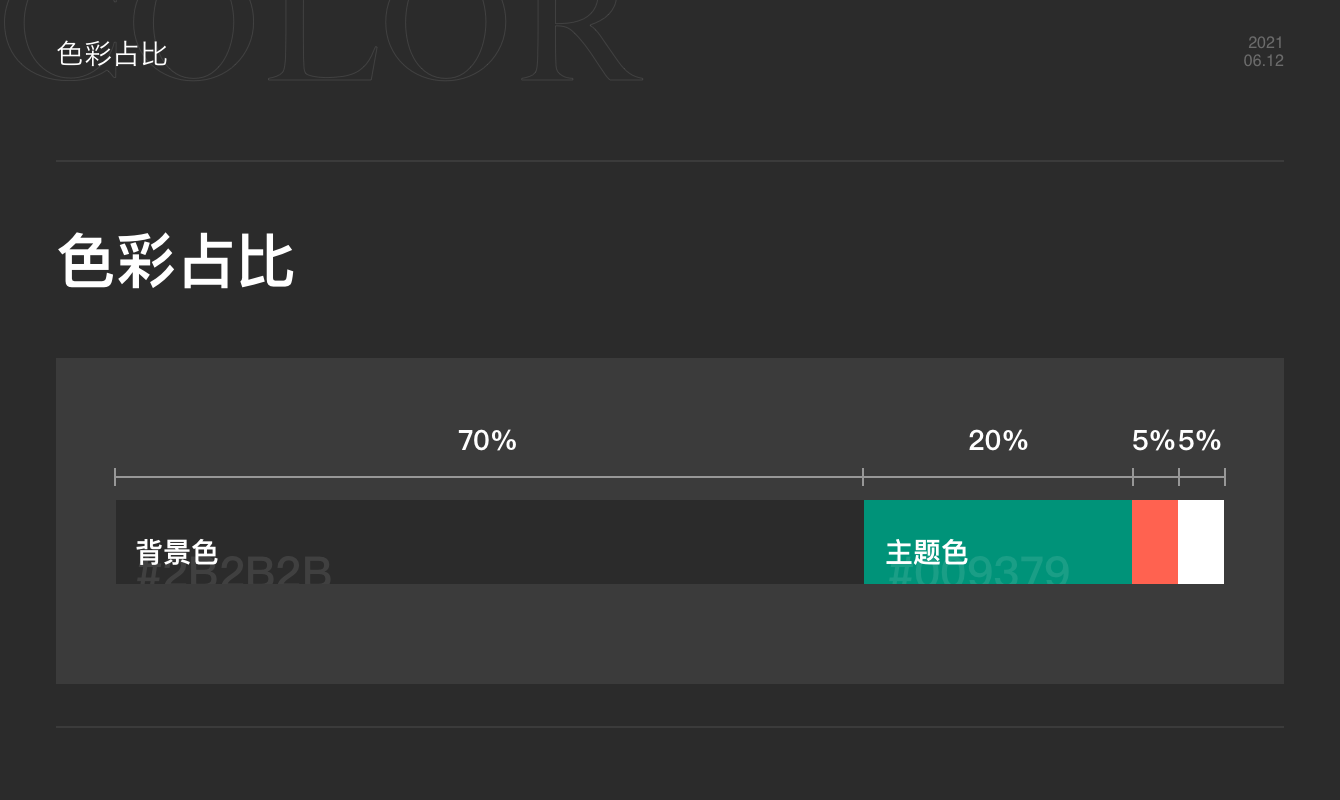Screen dimensions: 1340x800
Task: Click the "2021 06.12" date text
Action: click(x=1264, y=51)
